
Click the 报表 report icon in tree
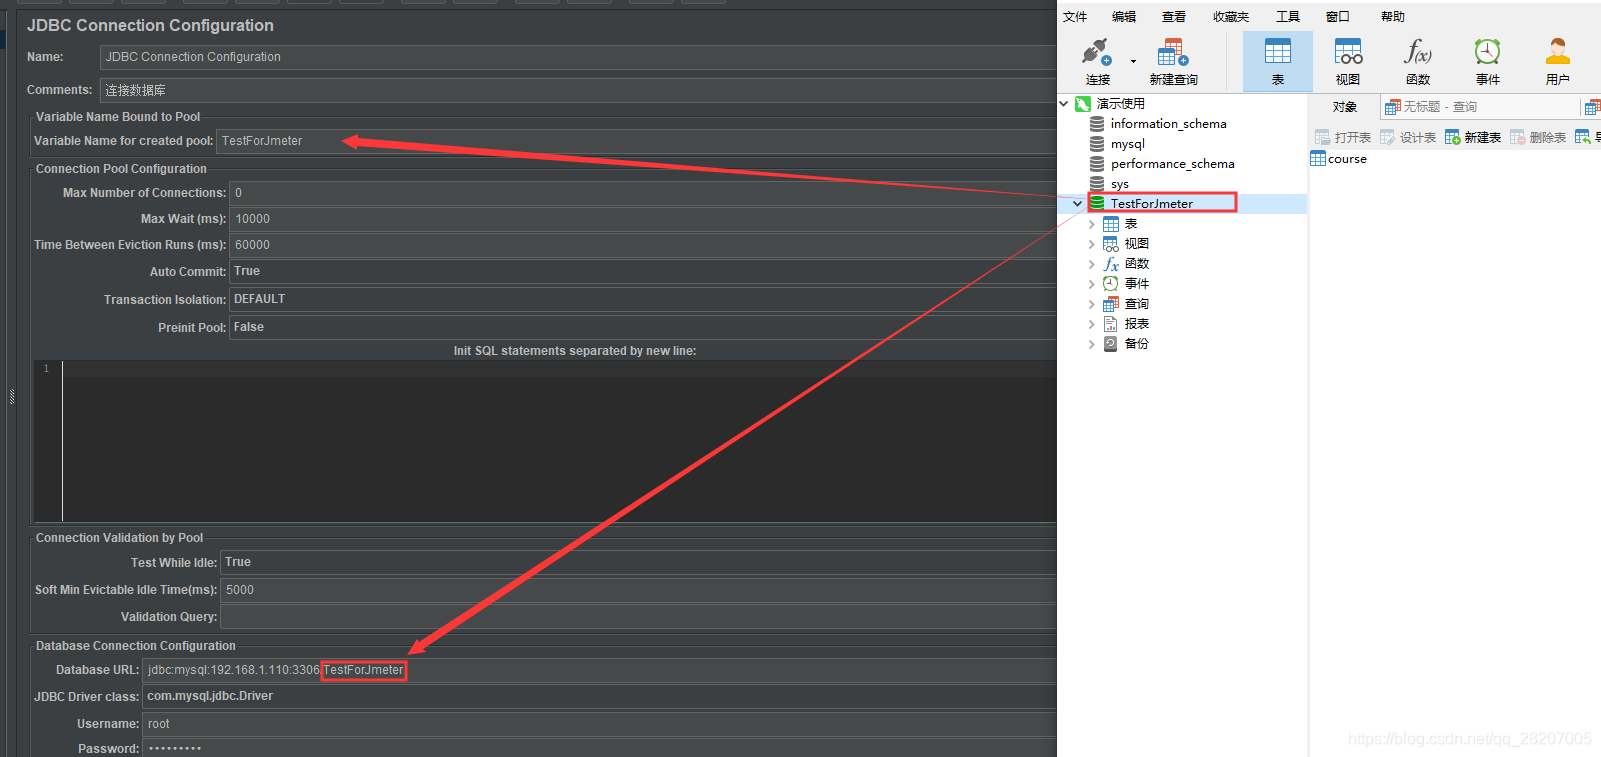pyautogui.click(x=1111, y=324)
